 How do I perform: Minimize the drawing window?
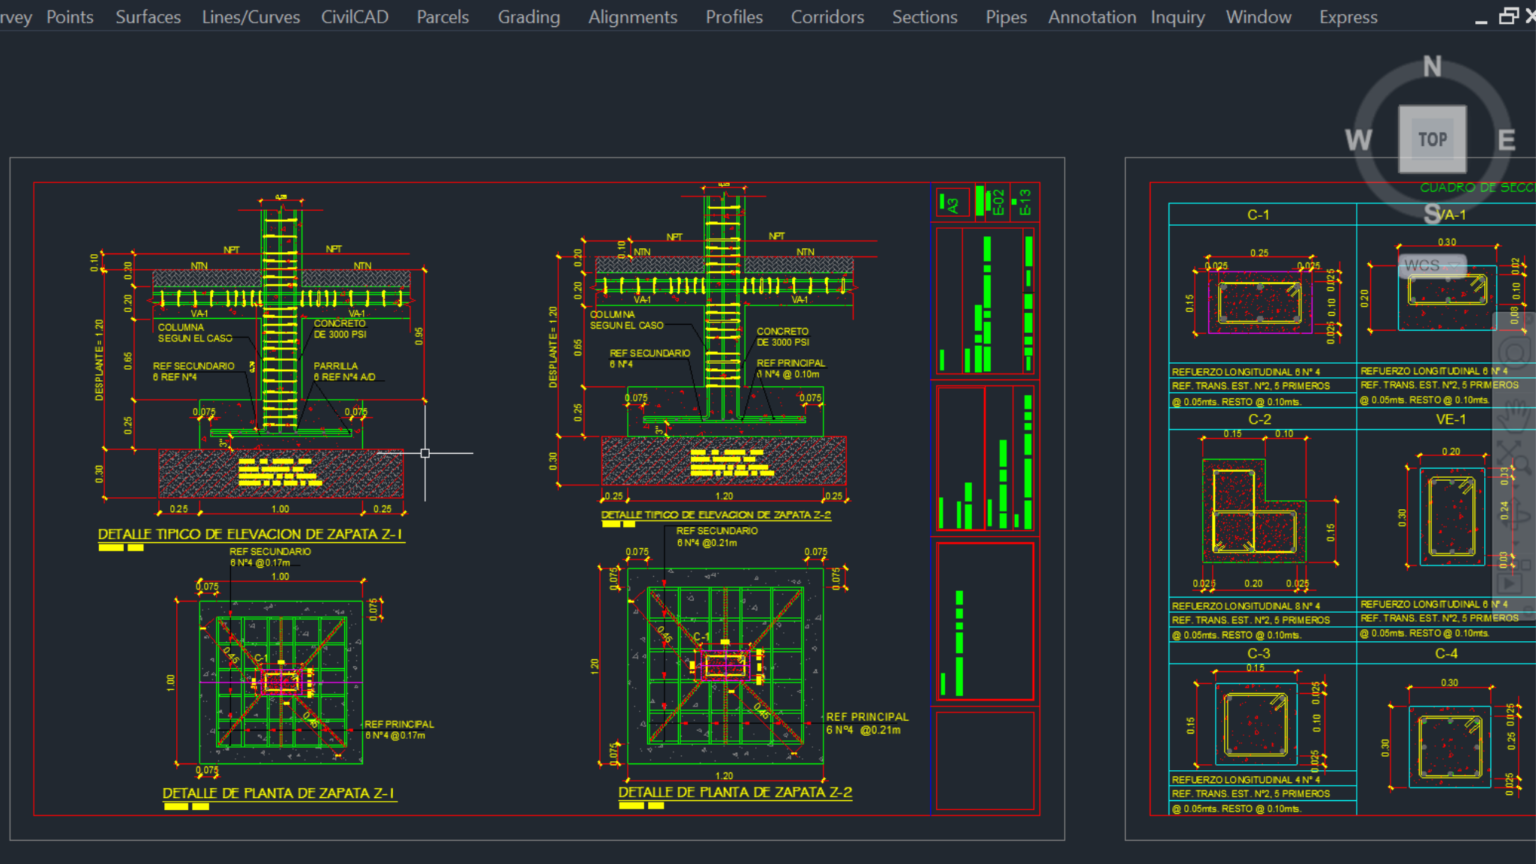tap(1481, 18)
